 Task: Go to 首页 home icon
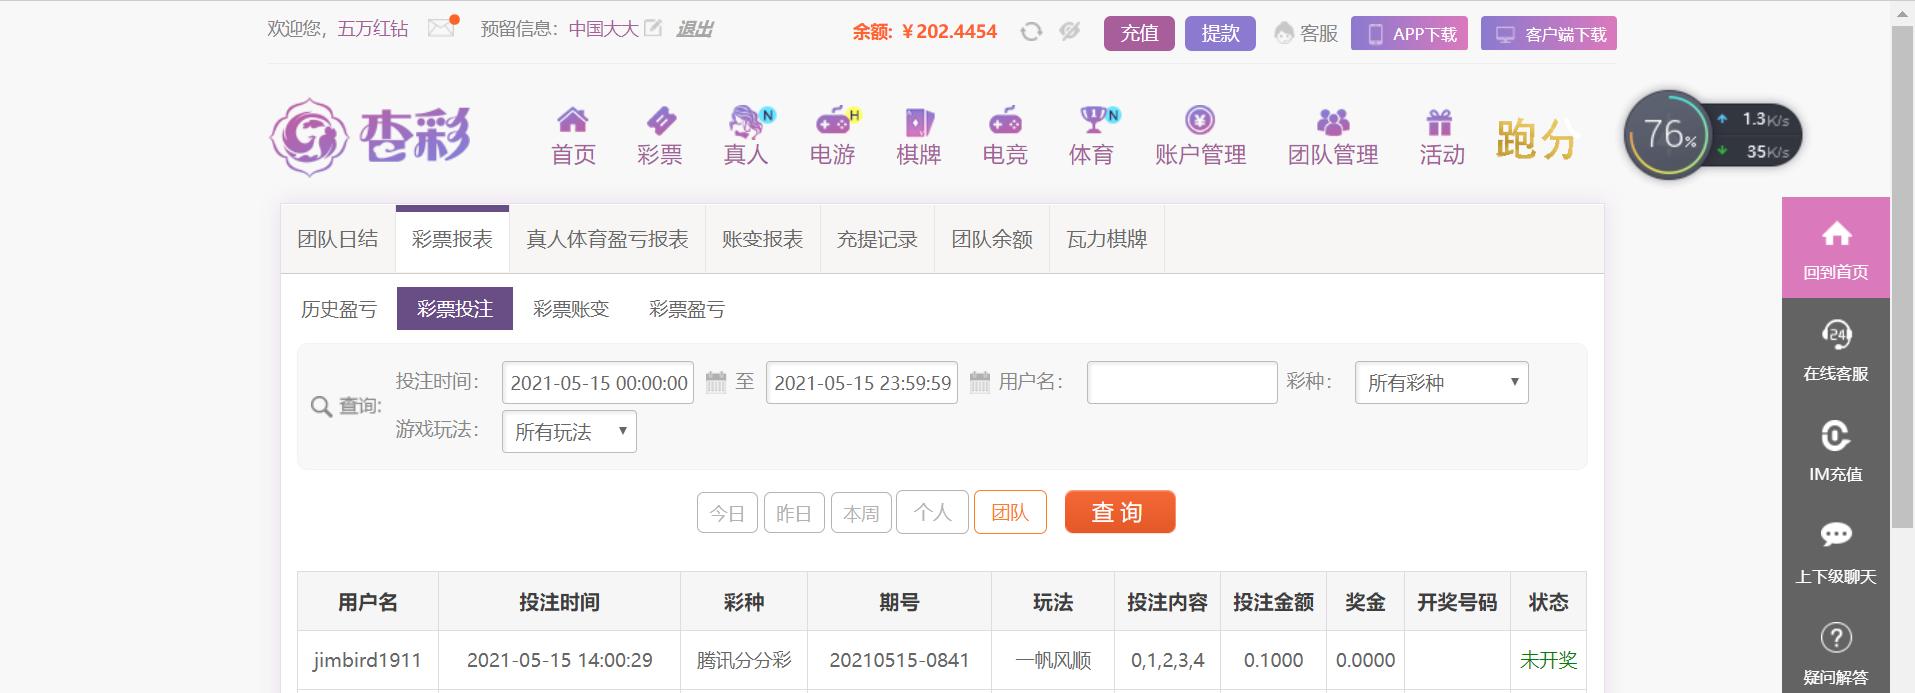click(573, 136)
